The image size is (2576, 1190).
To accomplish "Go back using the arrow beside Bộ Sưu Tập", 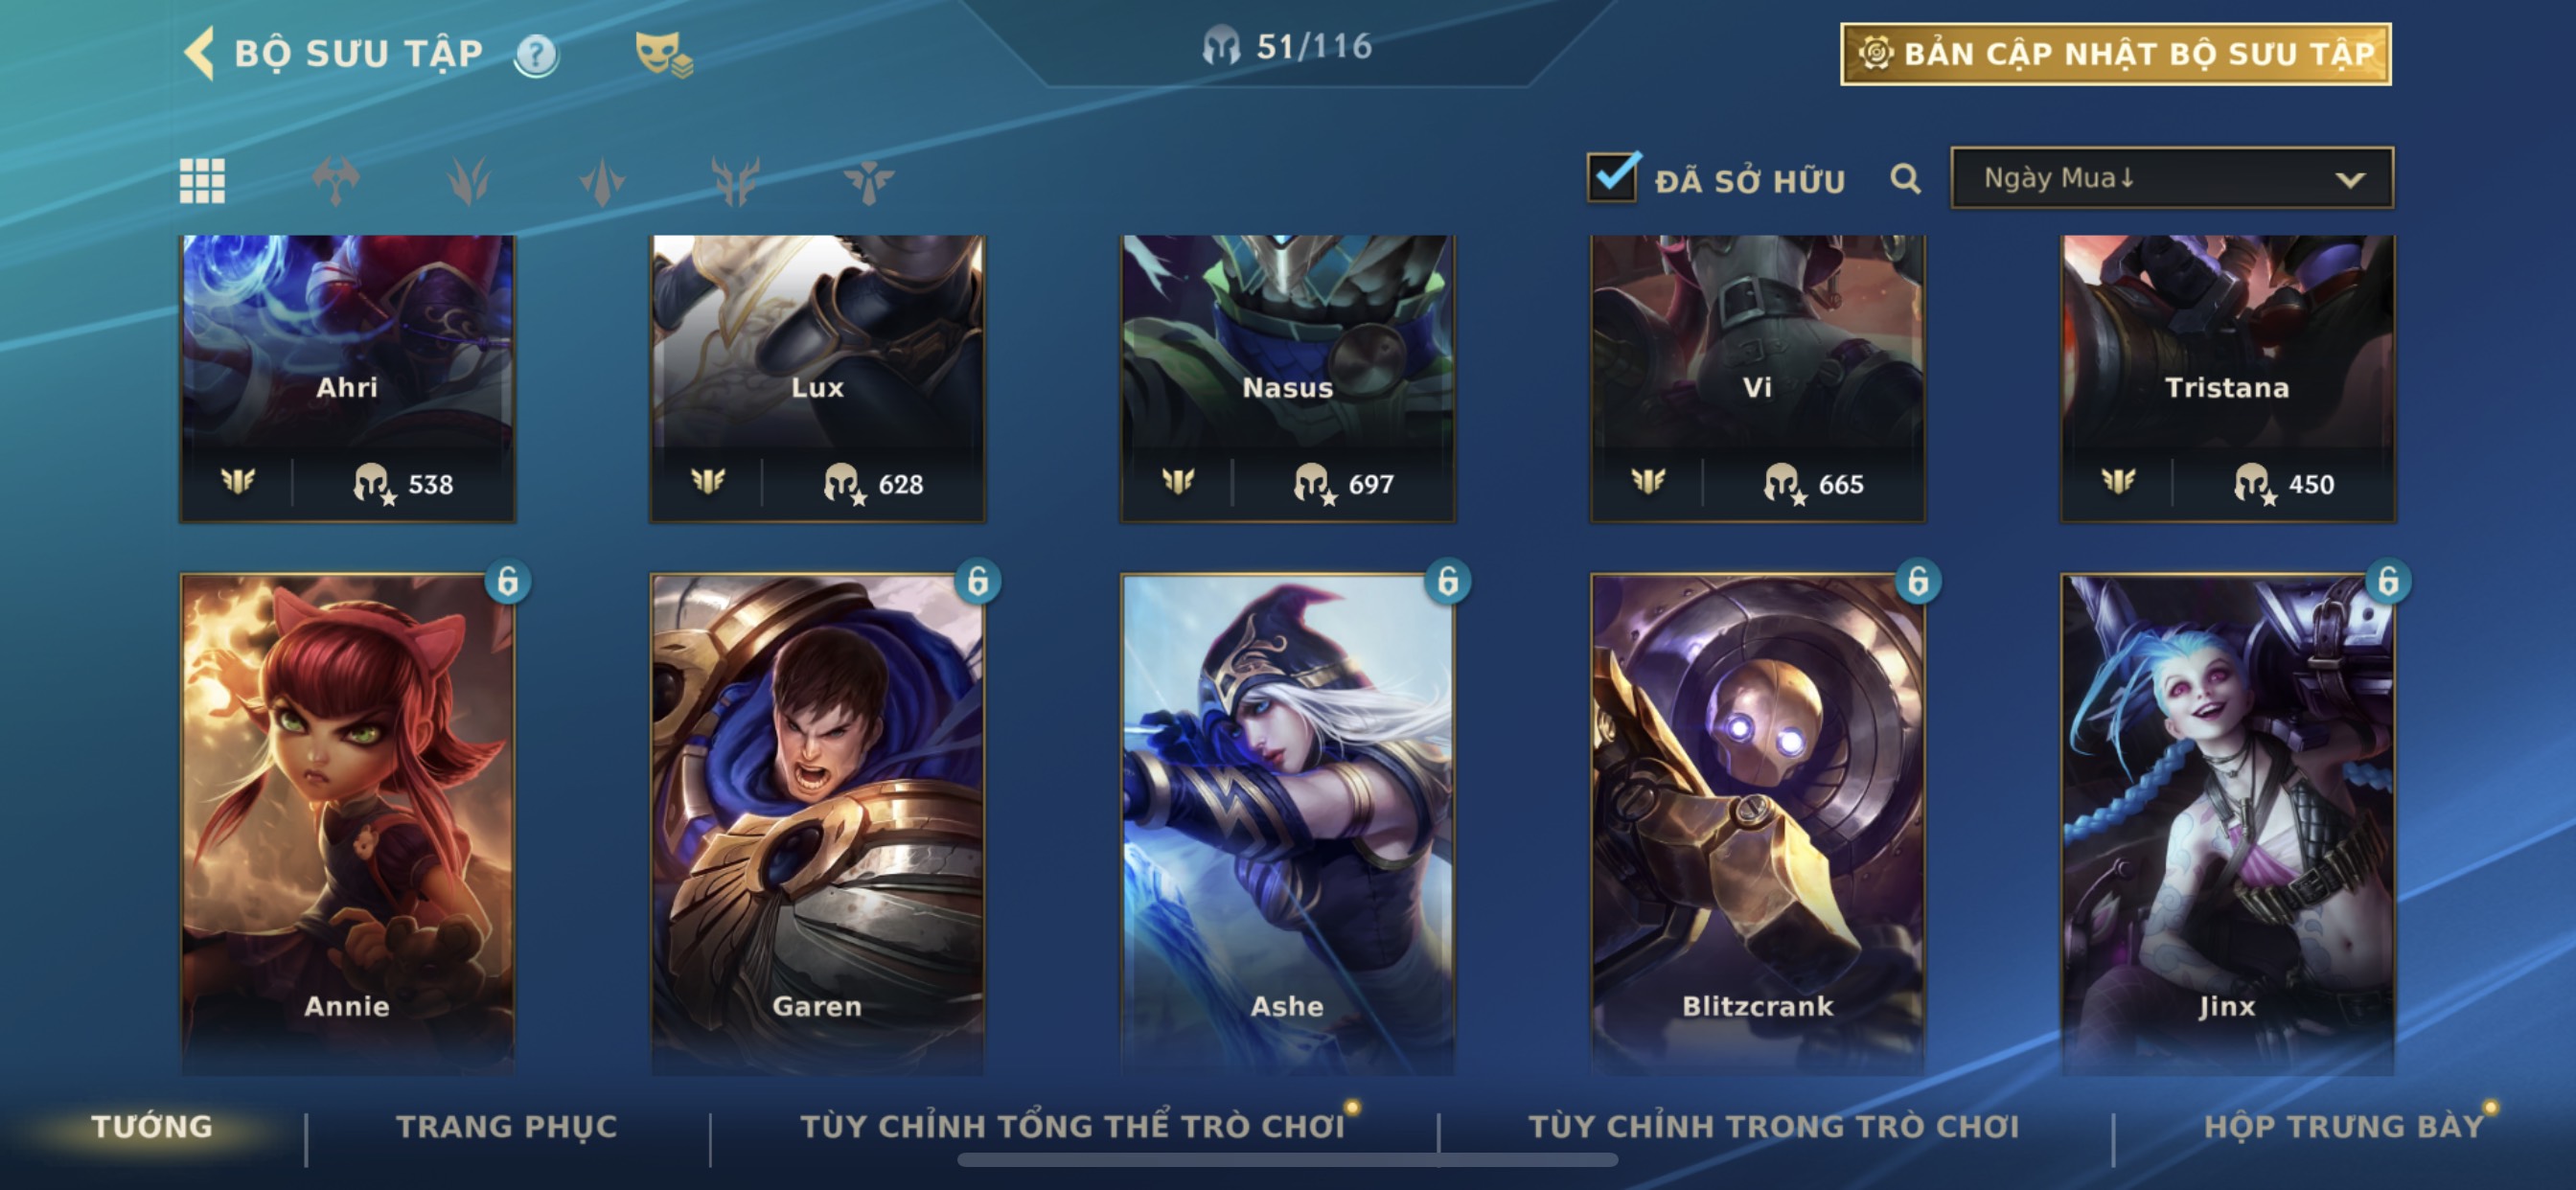I will 199,52.
